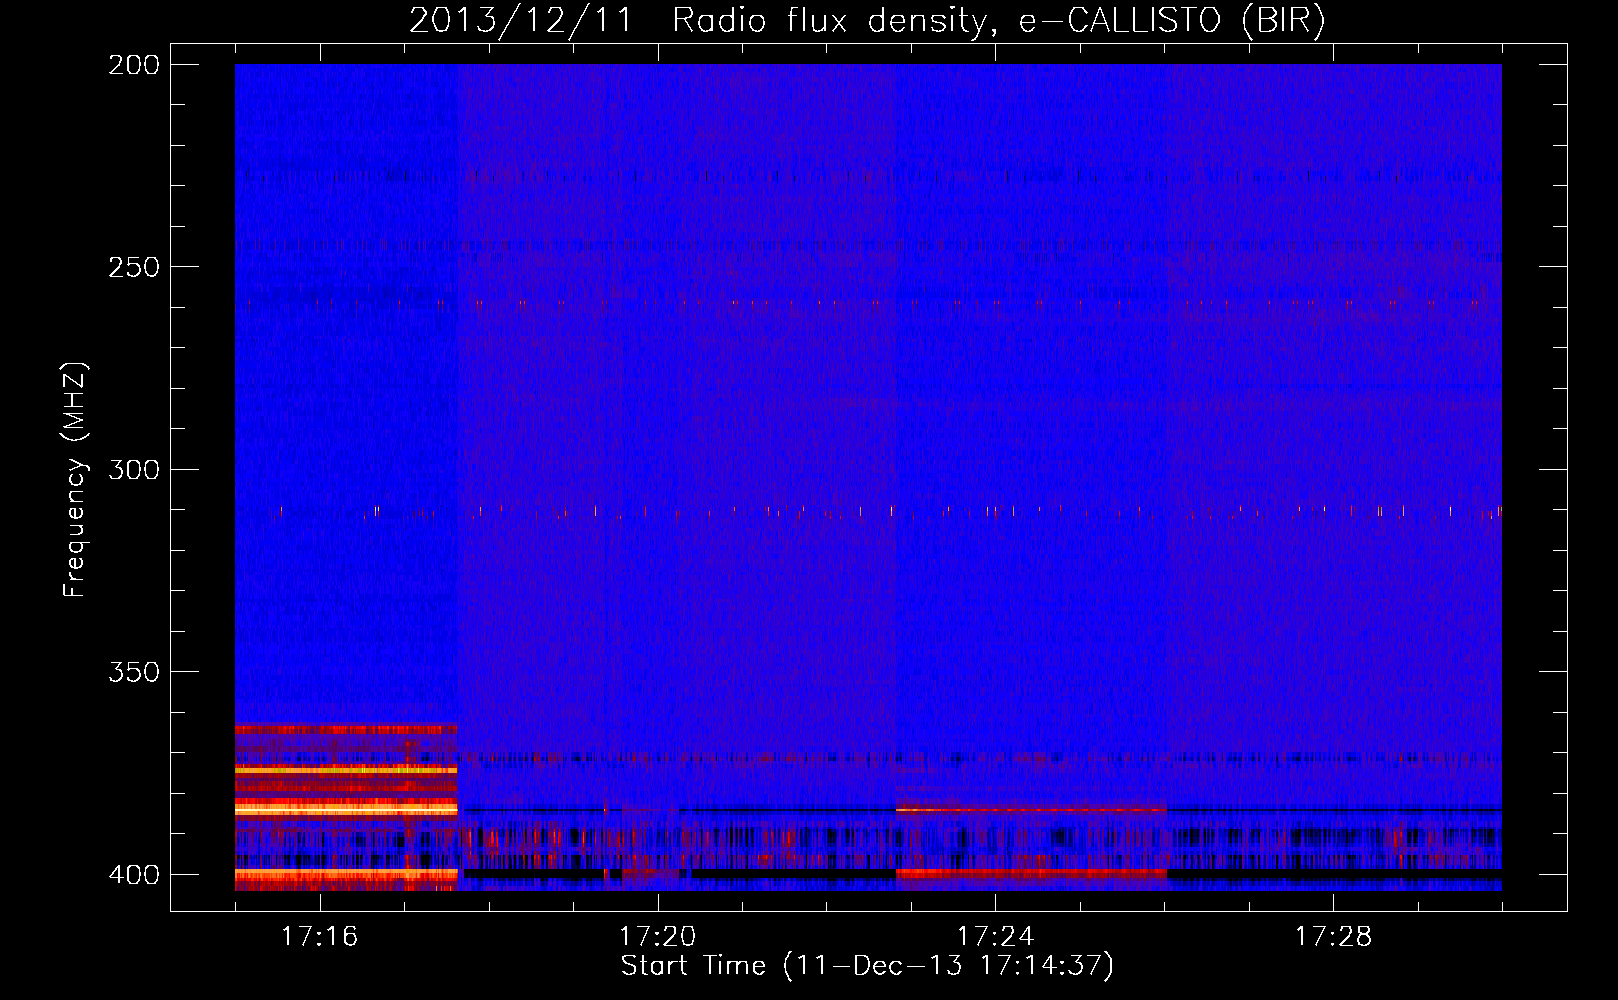
Task: Click the 17:24 time tick label
Action: (x=995, y=936)
